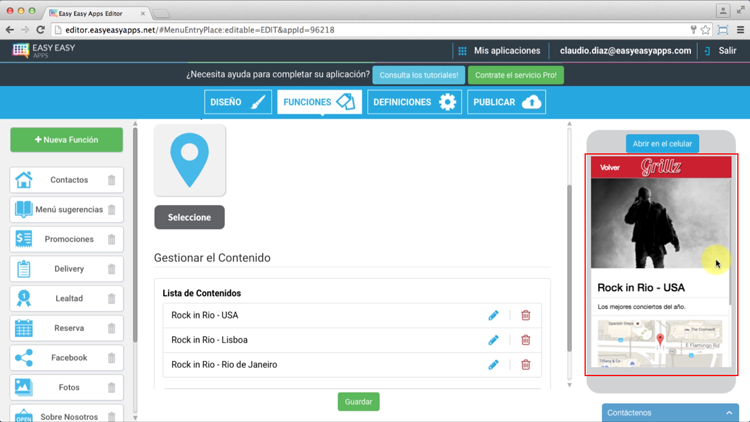Select Easy Easy Apps Editor browser tab

coord(96,13)
